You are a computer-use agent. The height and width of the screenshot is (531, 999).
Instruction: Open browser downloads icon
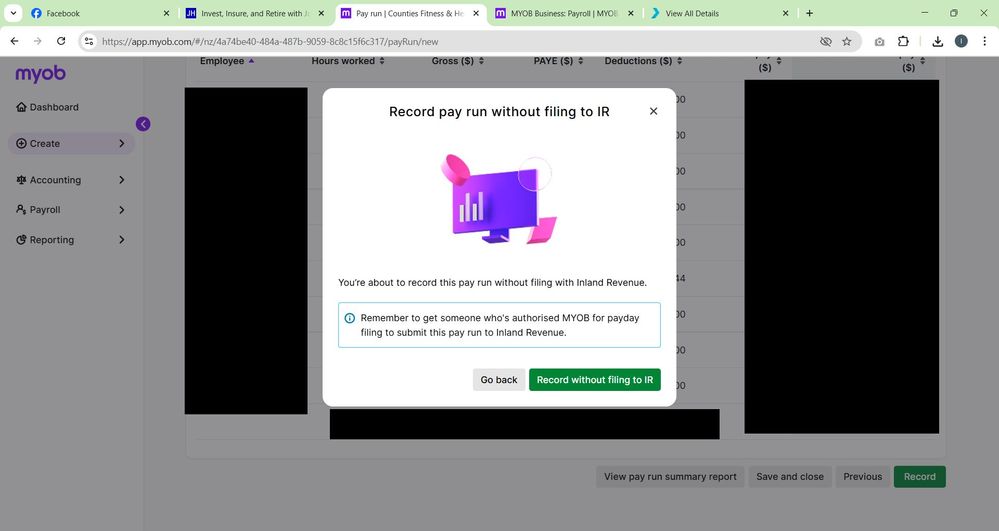937,42
